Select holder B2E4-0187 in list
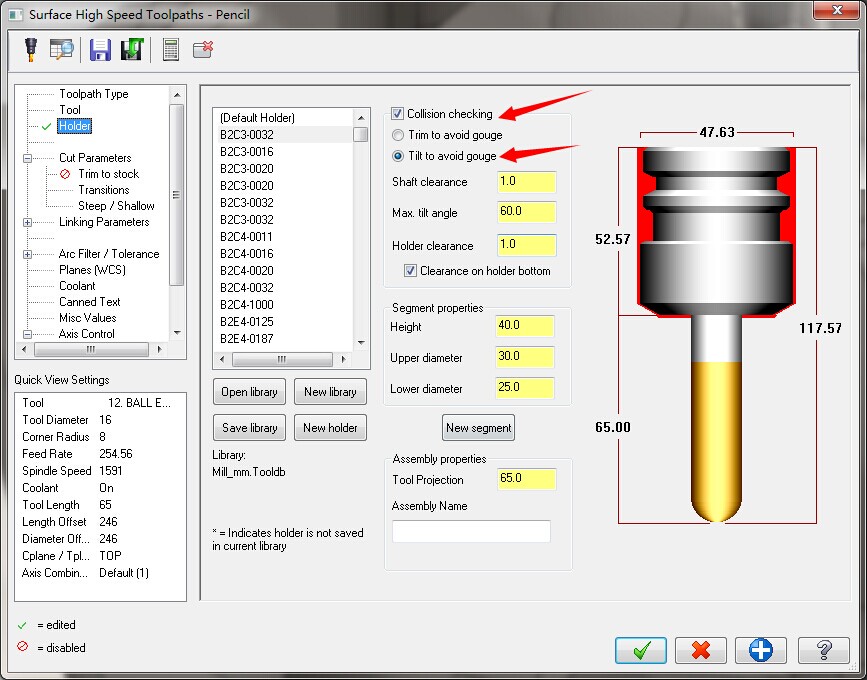Viewport: 867px width, 680px height. [x=247, y=339]
